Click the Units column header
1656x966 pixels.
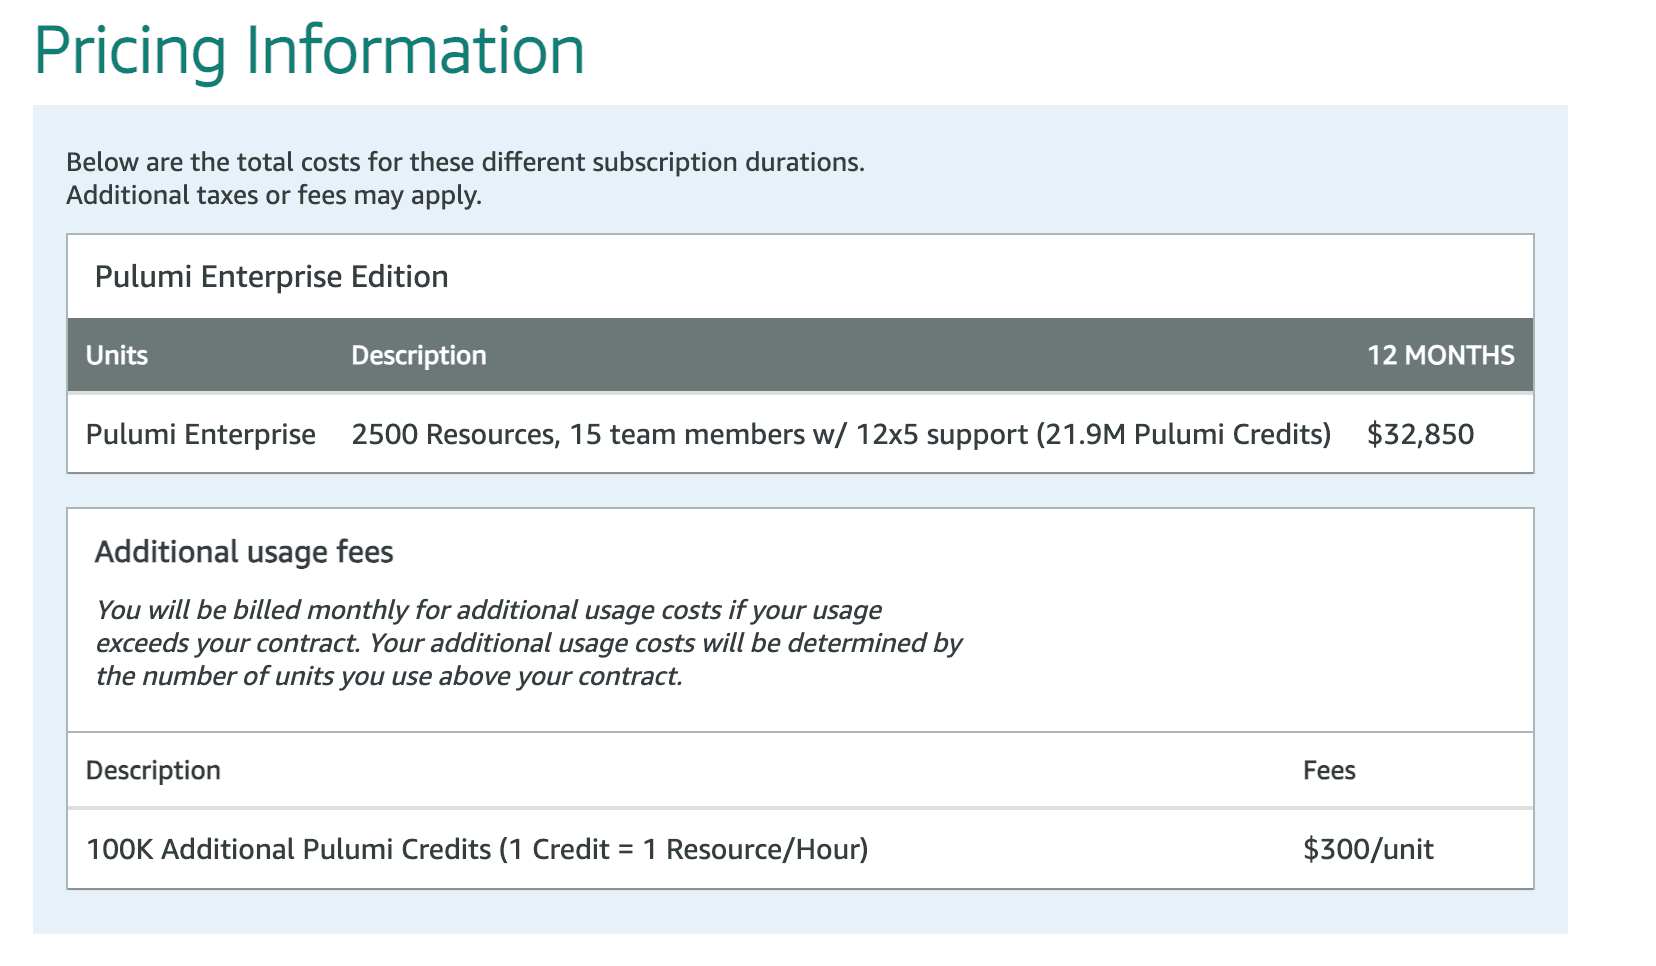coord(117,356)
